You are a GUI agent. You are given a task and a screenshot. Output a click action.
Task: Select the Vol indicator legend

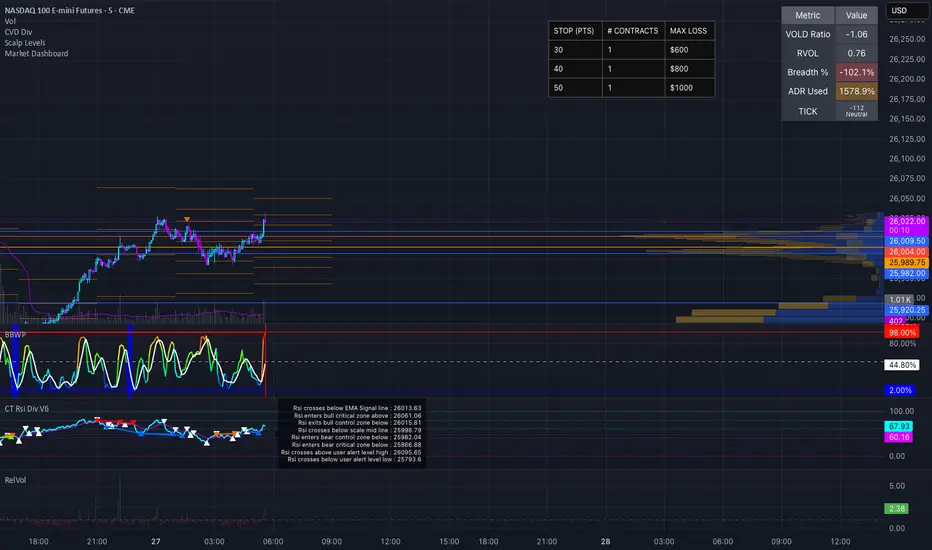[10, 20]
